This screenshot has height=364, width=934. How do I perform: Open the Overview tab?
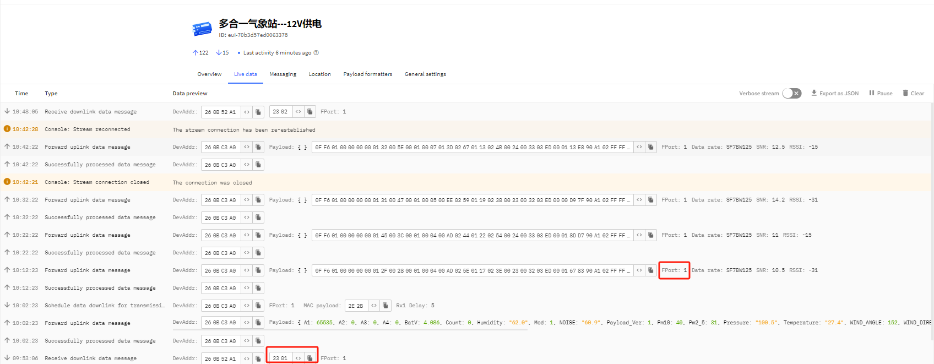tap(210, 74)
